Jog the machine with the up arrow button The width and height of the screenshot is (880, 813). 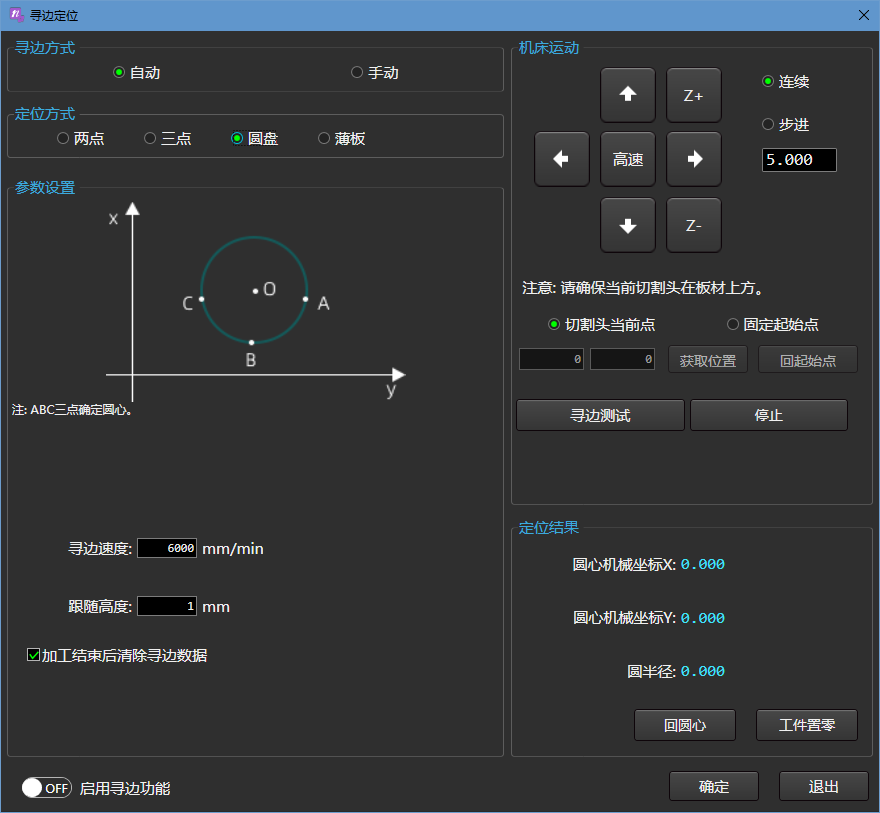pyautogui.click(x=627, y=95)
